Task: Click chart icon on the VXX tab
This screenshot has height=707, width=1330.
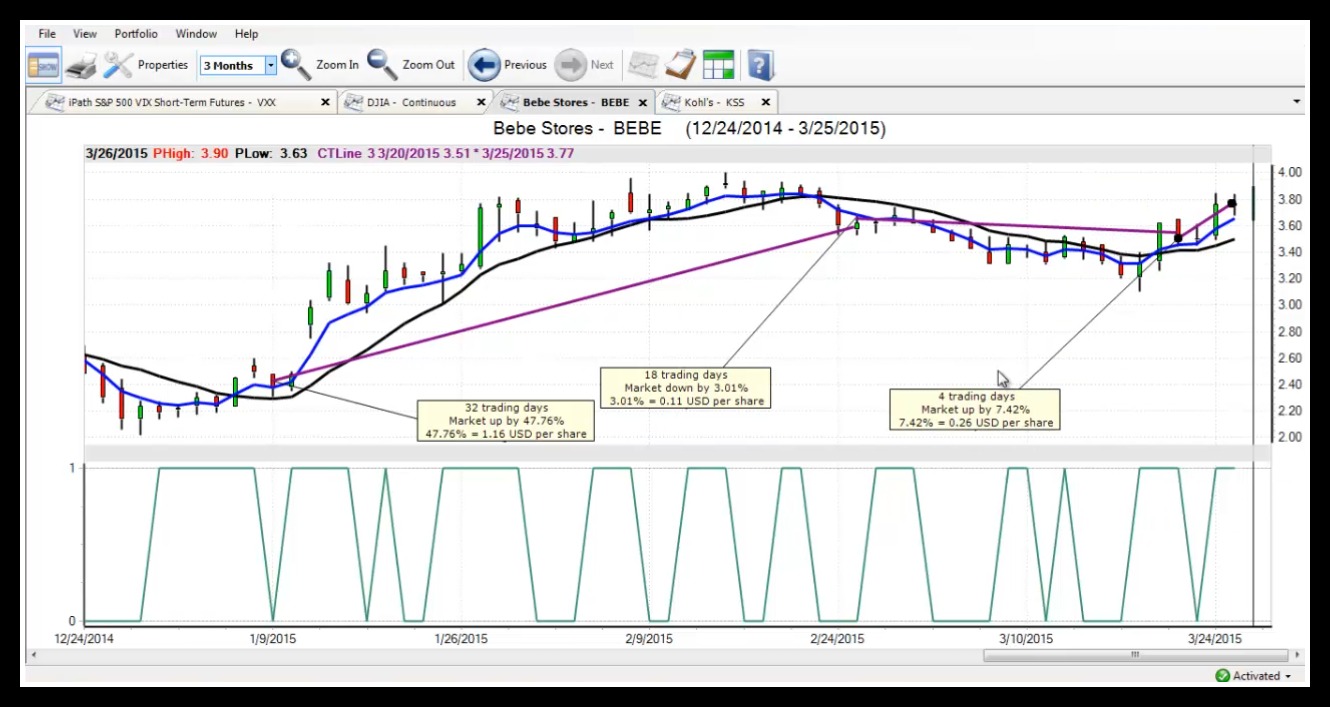Action: 54,102
